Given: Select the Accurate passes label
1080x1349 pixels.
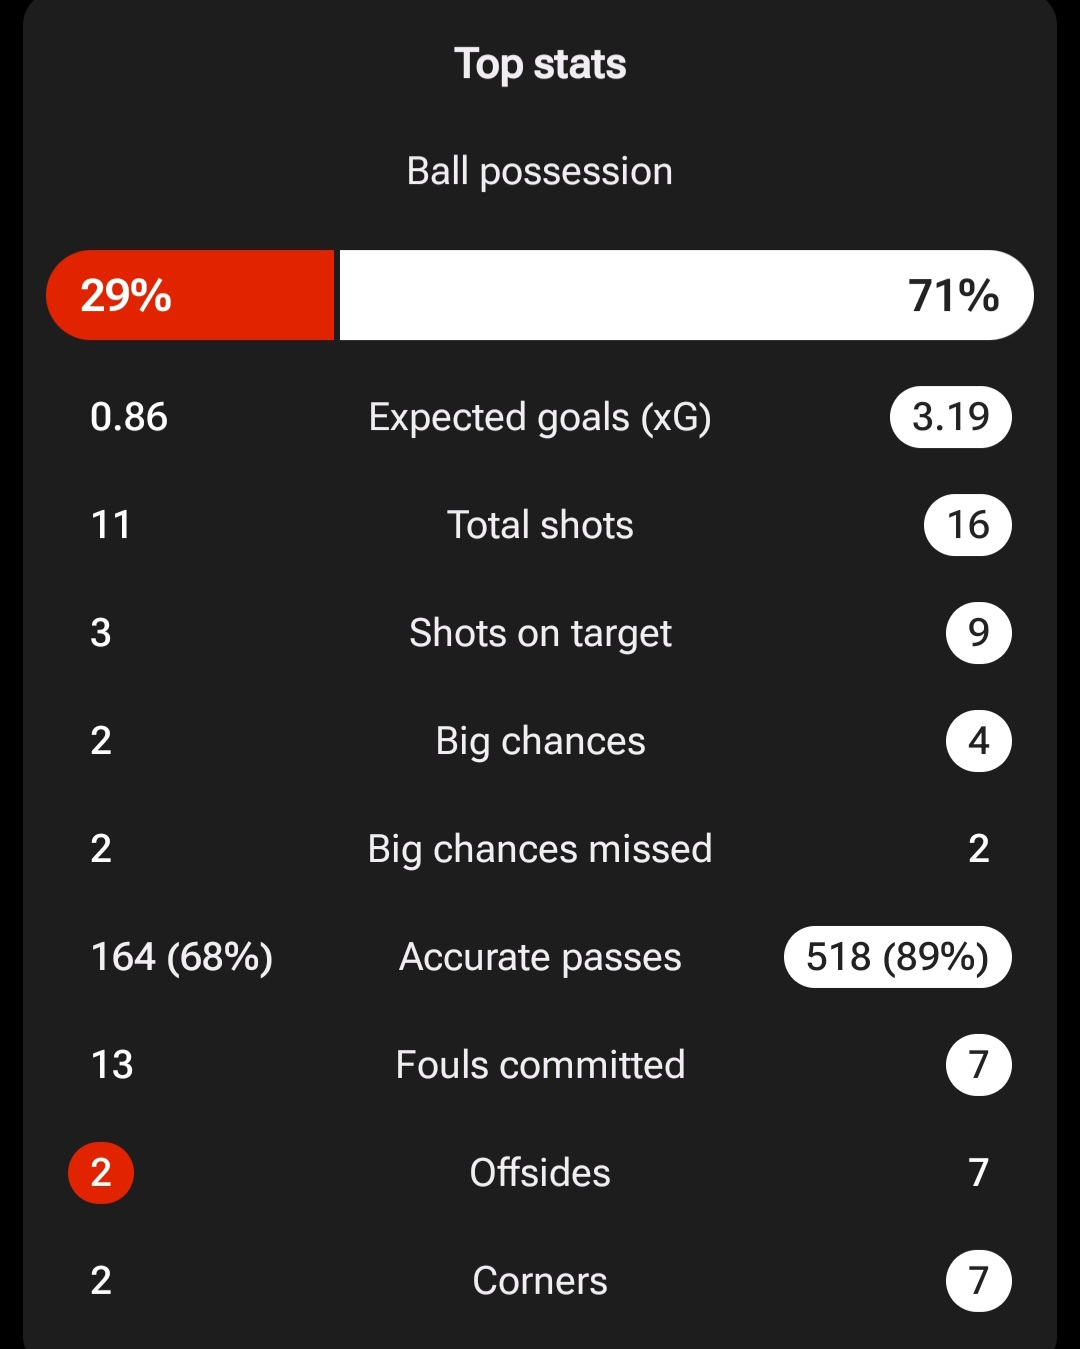Looking at the screenshot, I should [540, 957].
